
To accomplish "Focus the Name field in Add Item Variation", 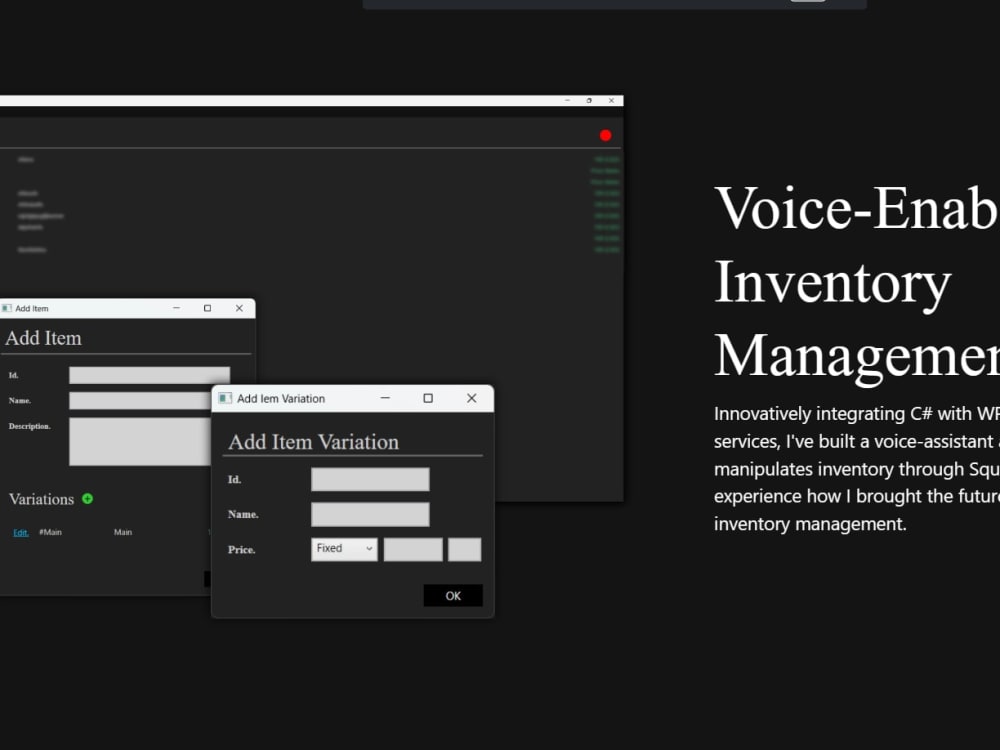I will point(370,515).
